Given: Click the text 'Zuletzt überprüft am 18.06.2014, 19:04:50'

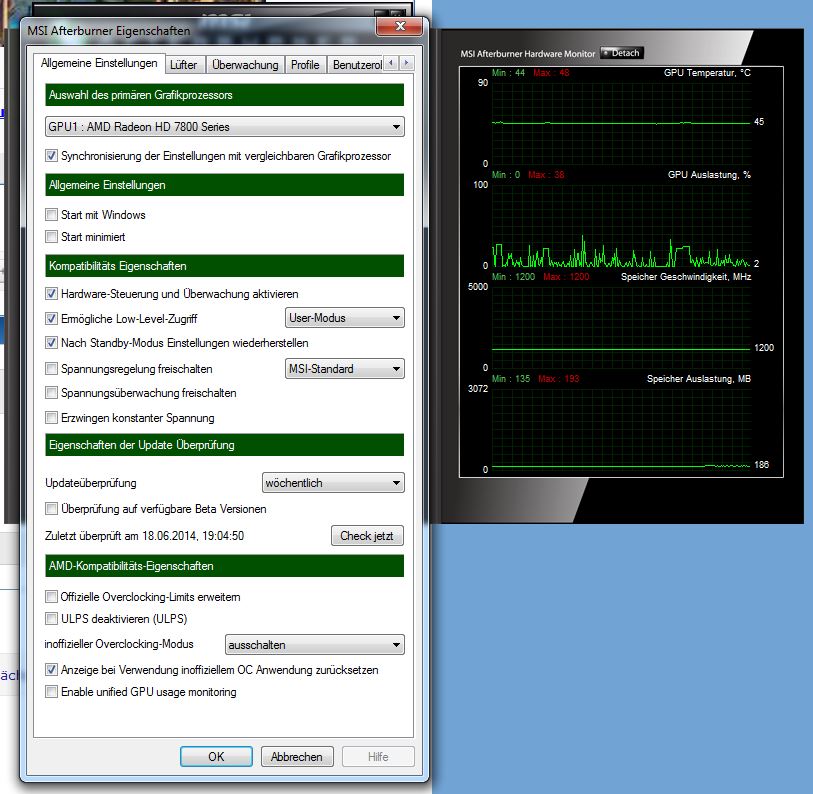Looking at the screenshot, I should (145, 536).
